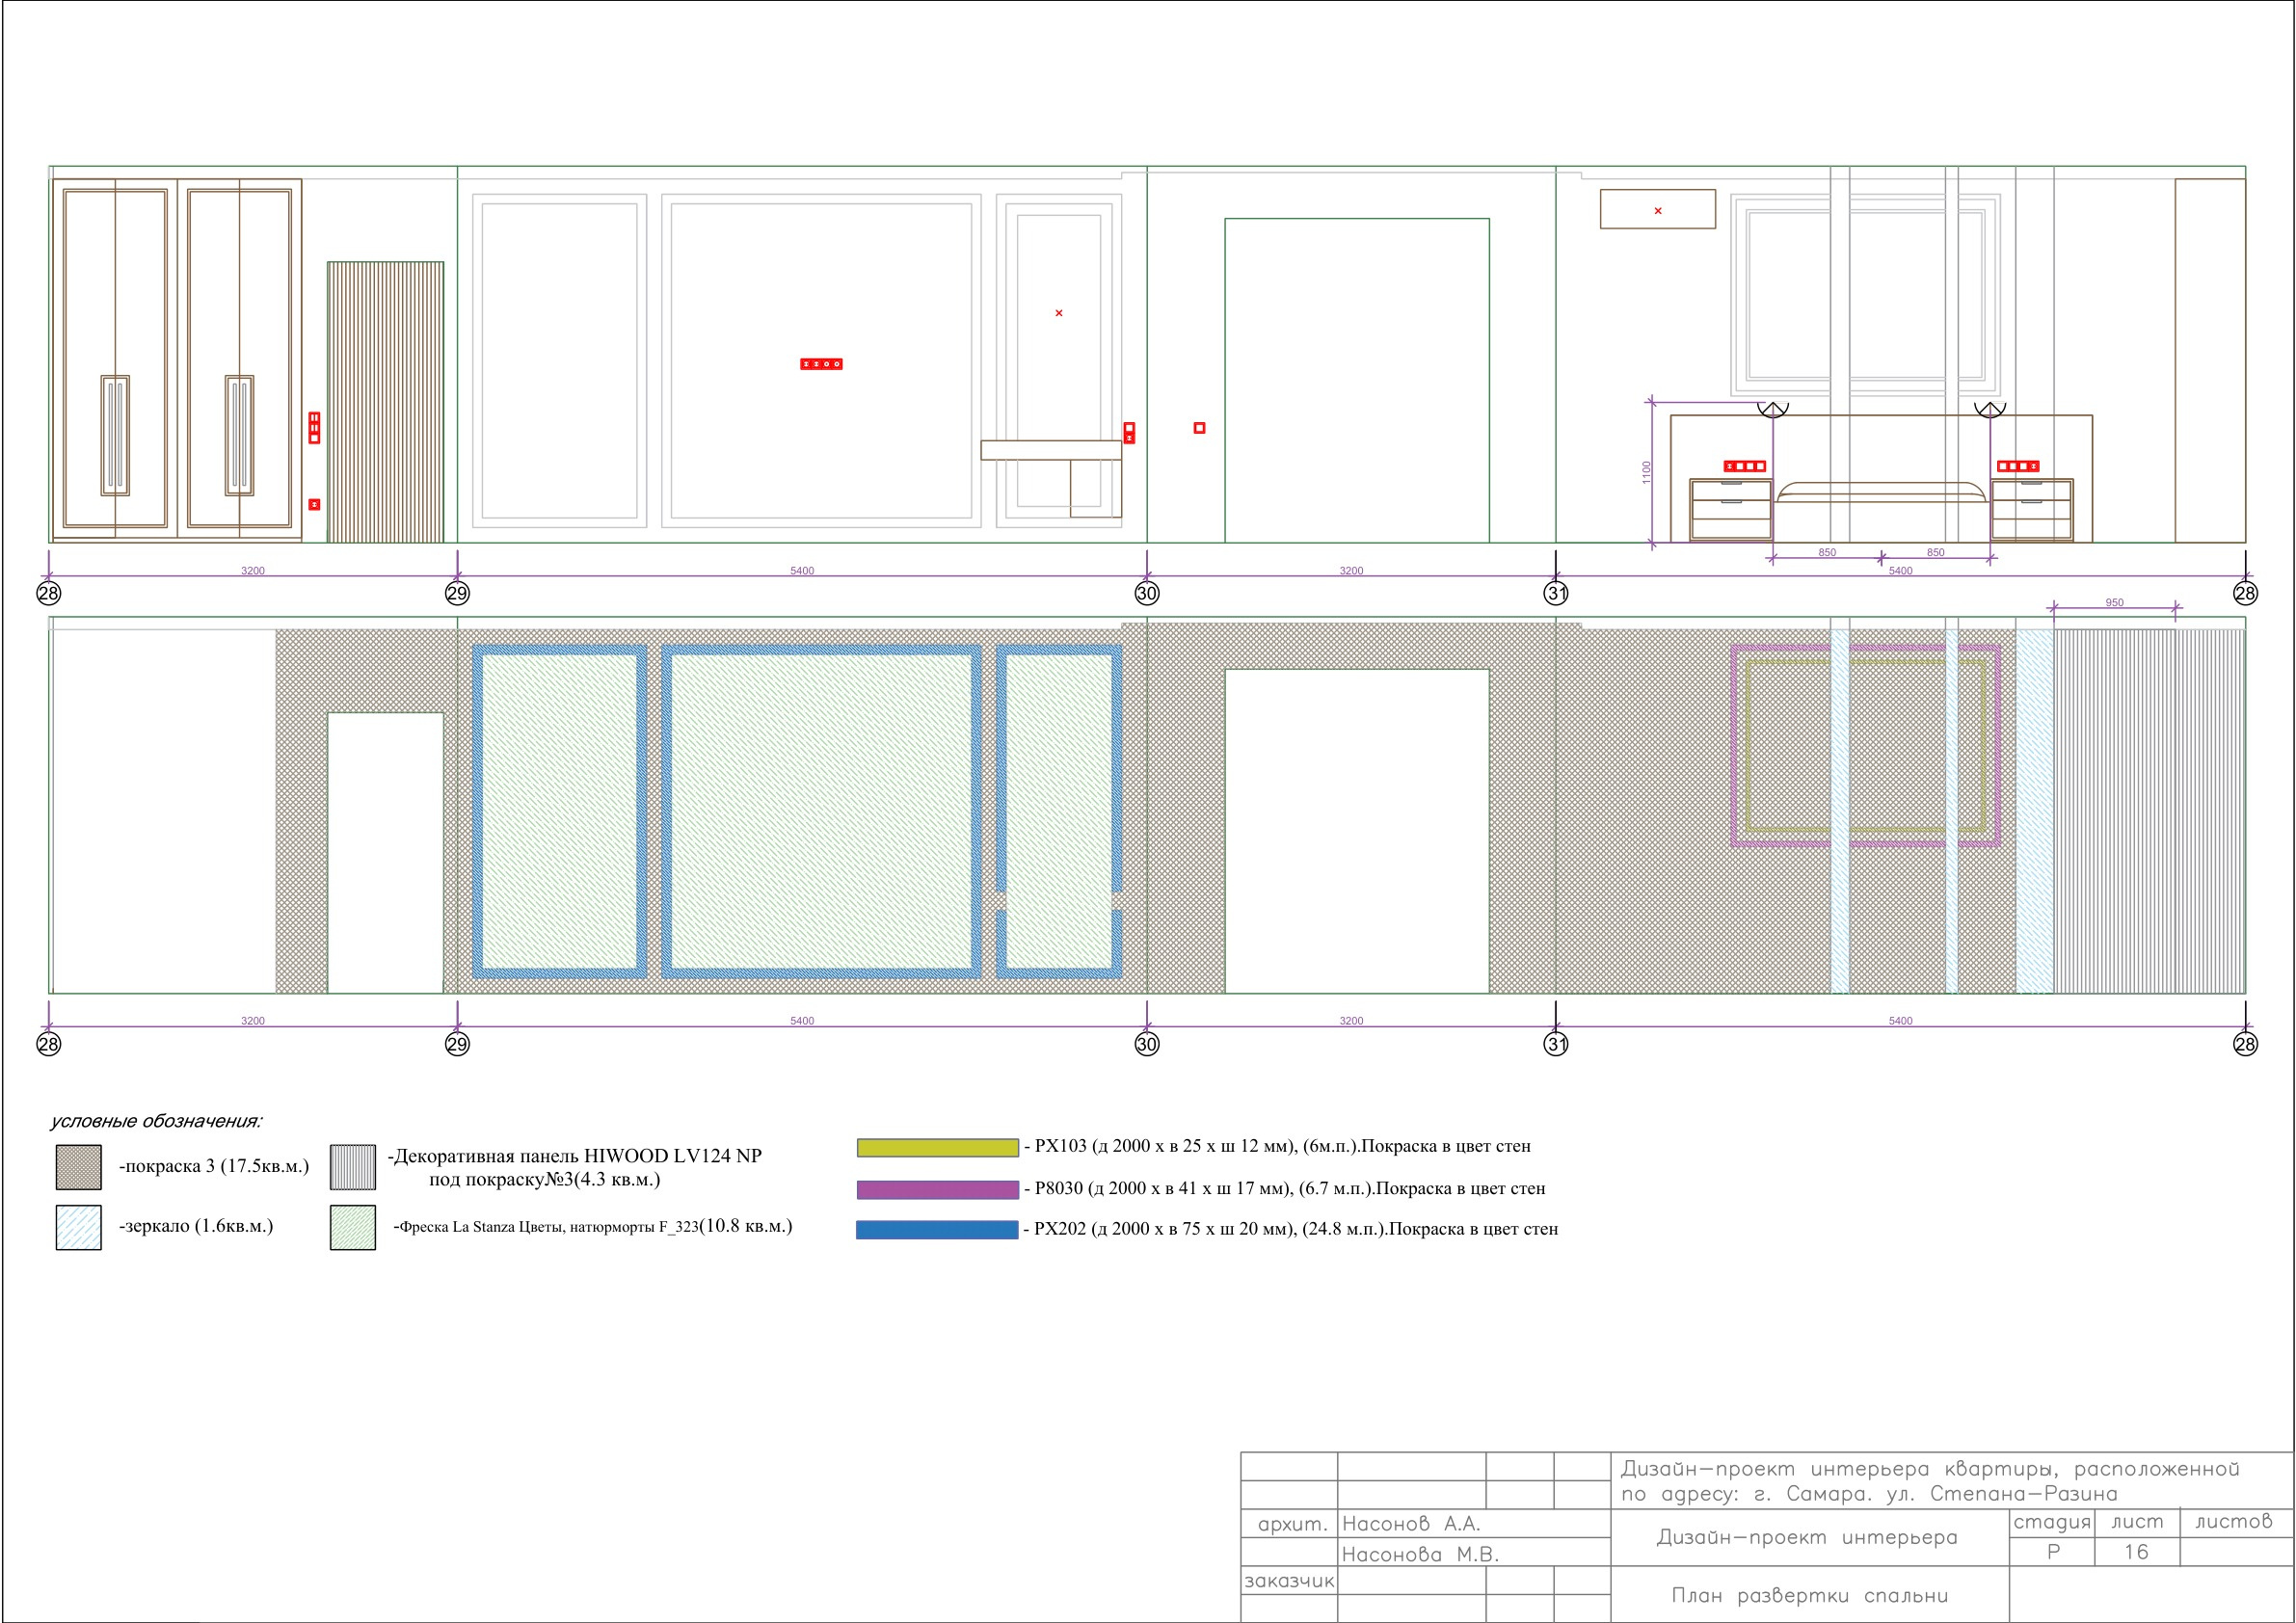Click axis marker 31 under the lower elevation

1556,1044
